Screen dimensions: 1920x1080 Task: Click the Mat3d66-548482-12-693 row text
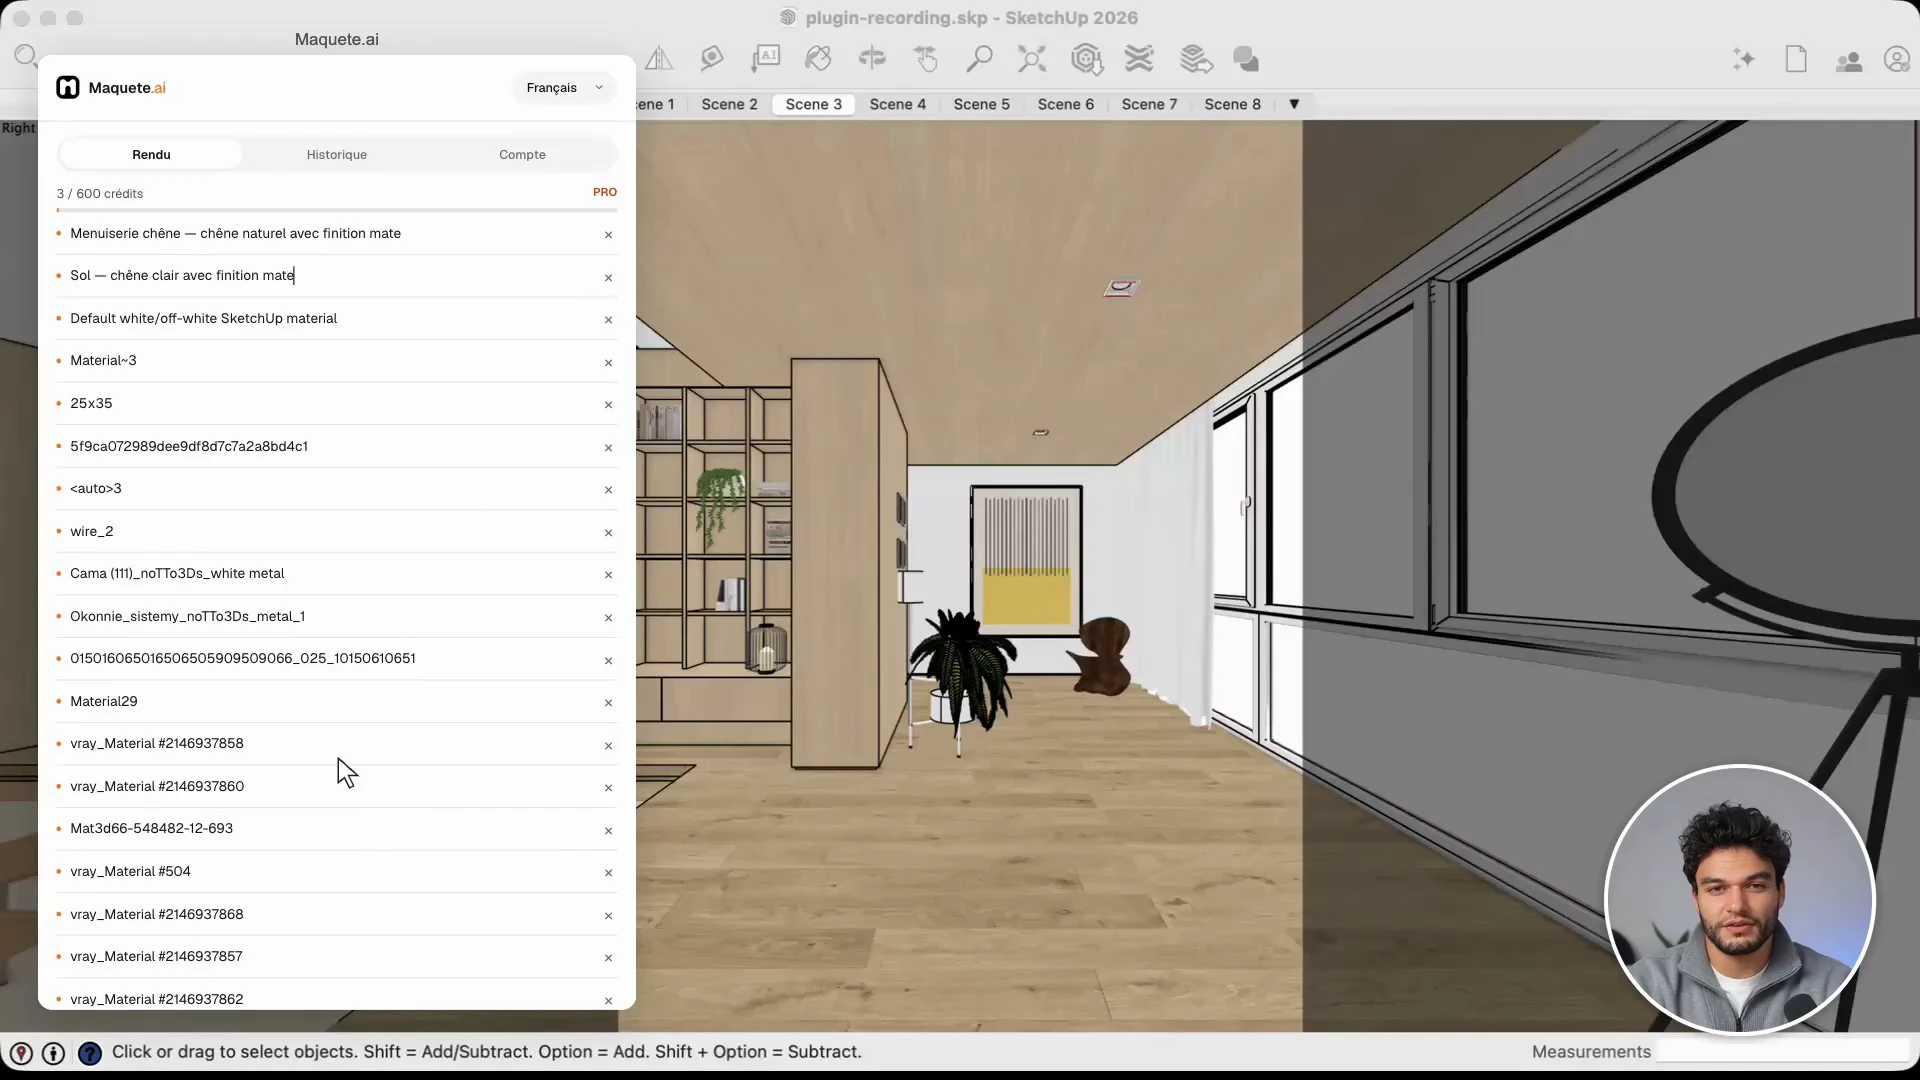click(x=151, y=828)
